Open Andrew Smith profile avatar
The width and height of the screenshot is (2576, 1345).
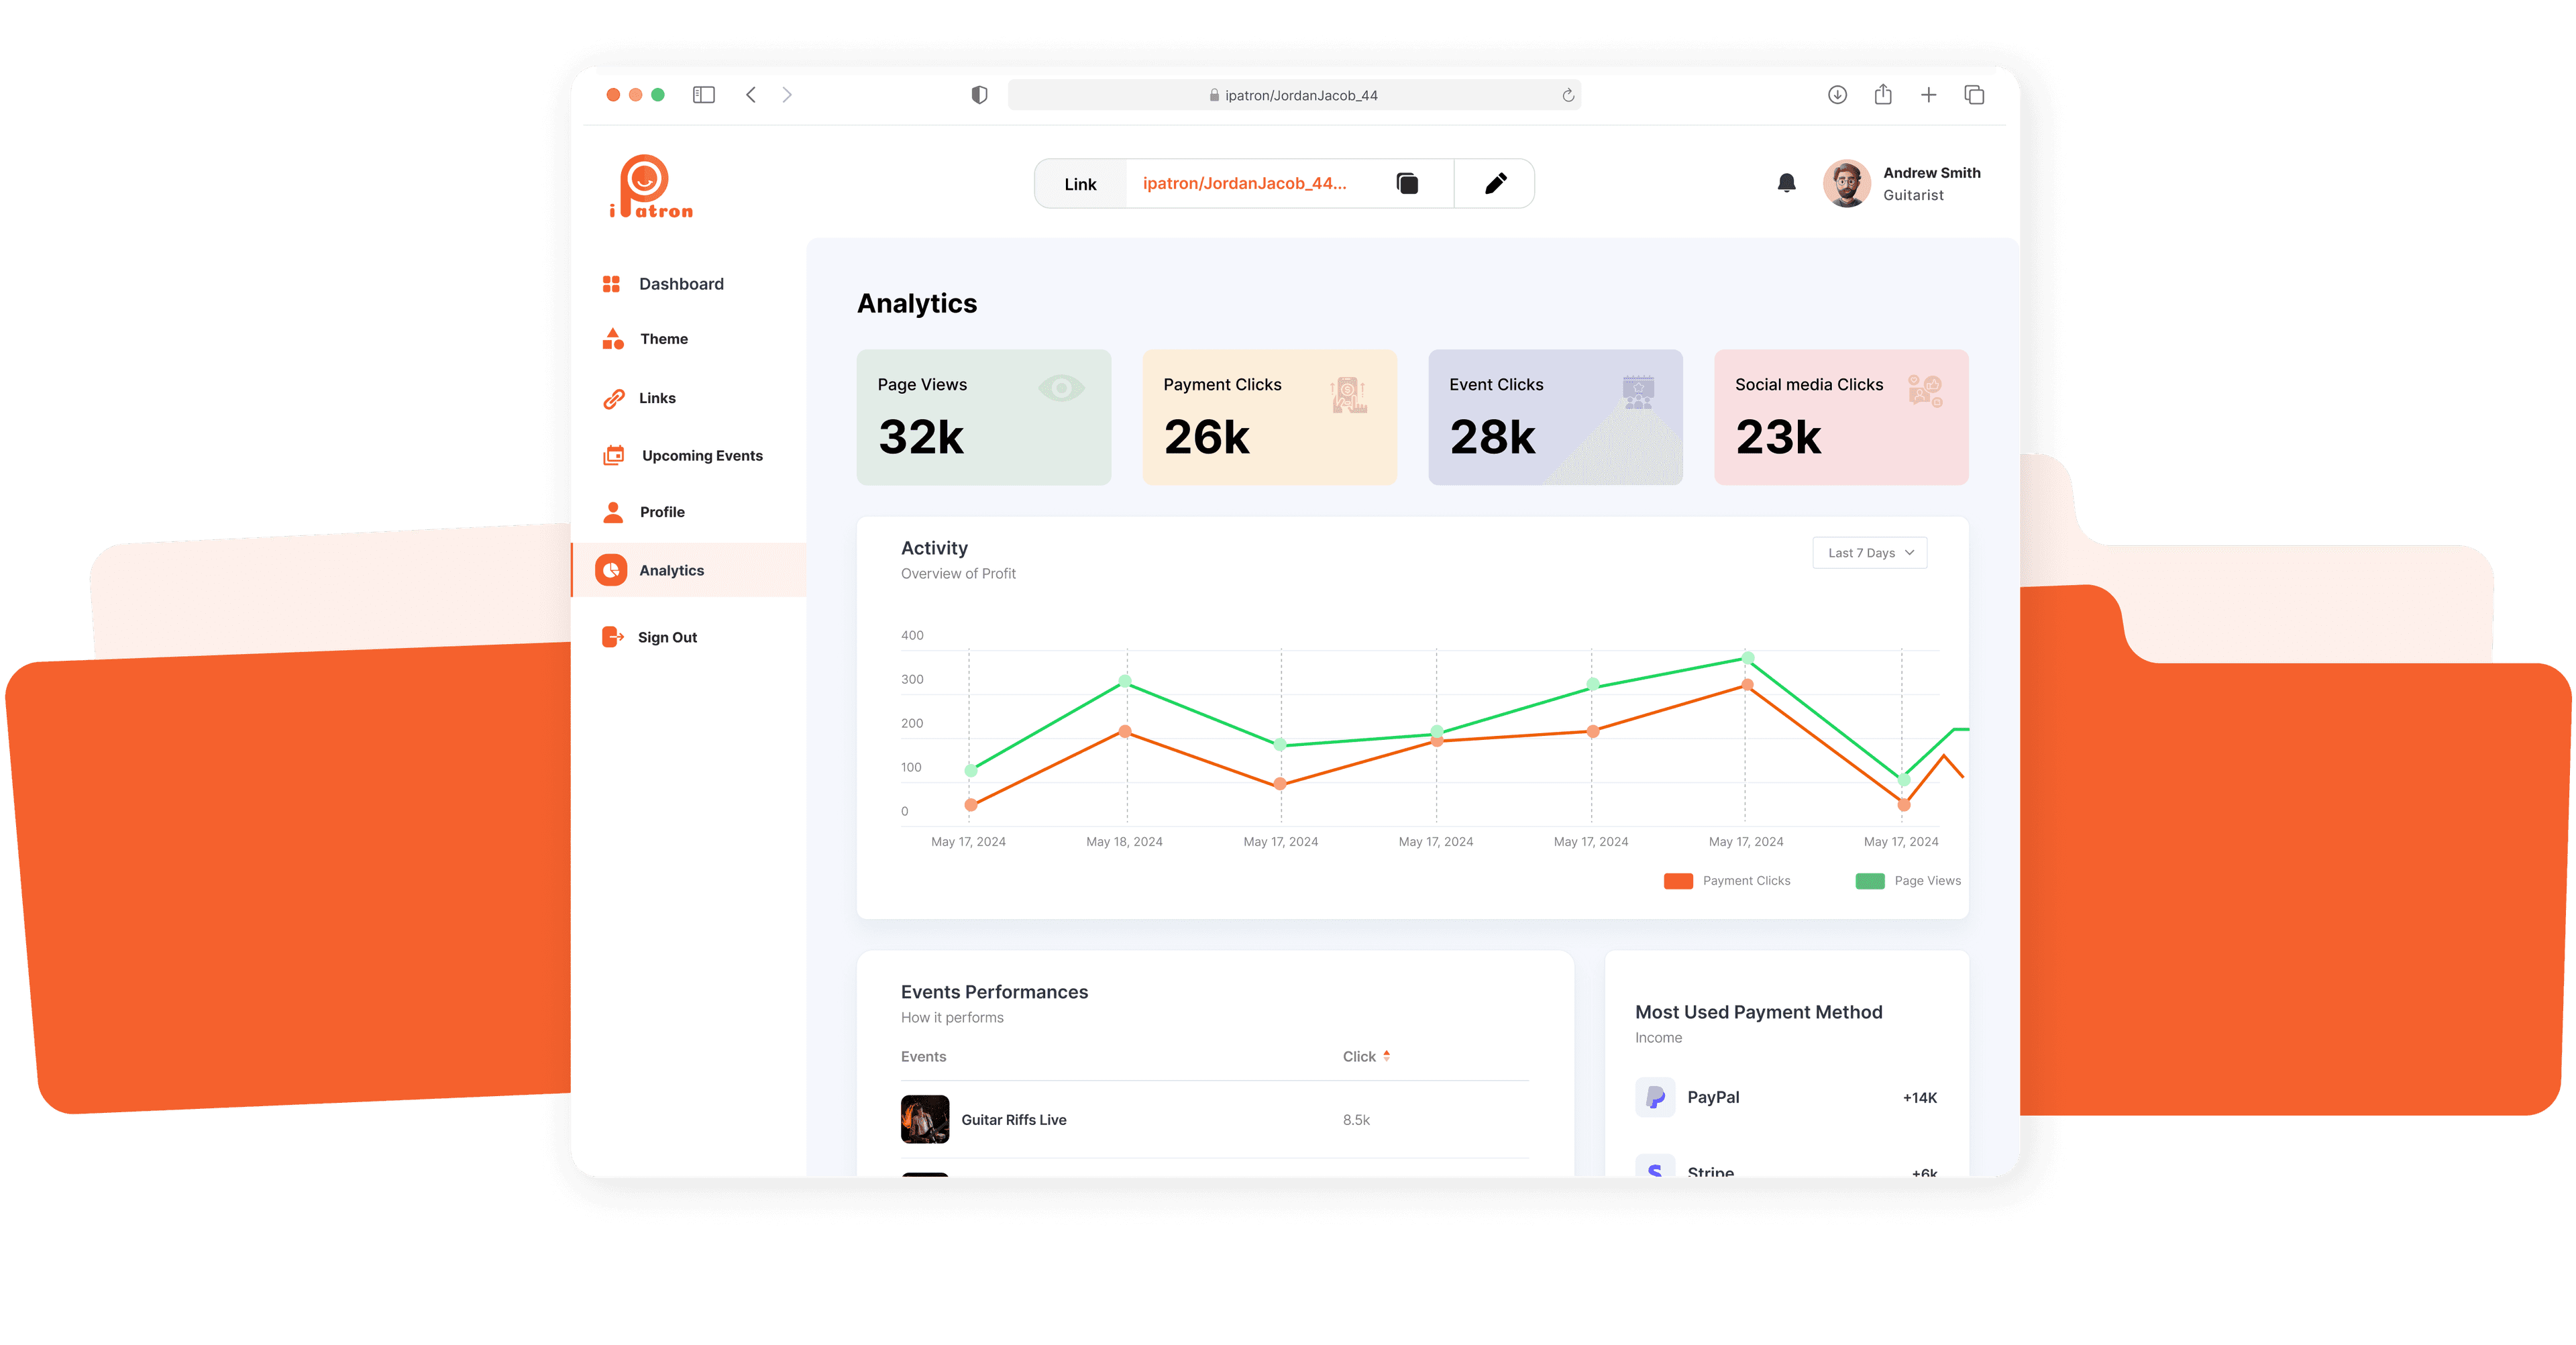click(1846, 184)
